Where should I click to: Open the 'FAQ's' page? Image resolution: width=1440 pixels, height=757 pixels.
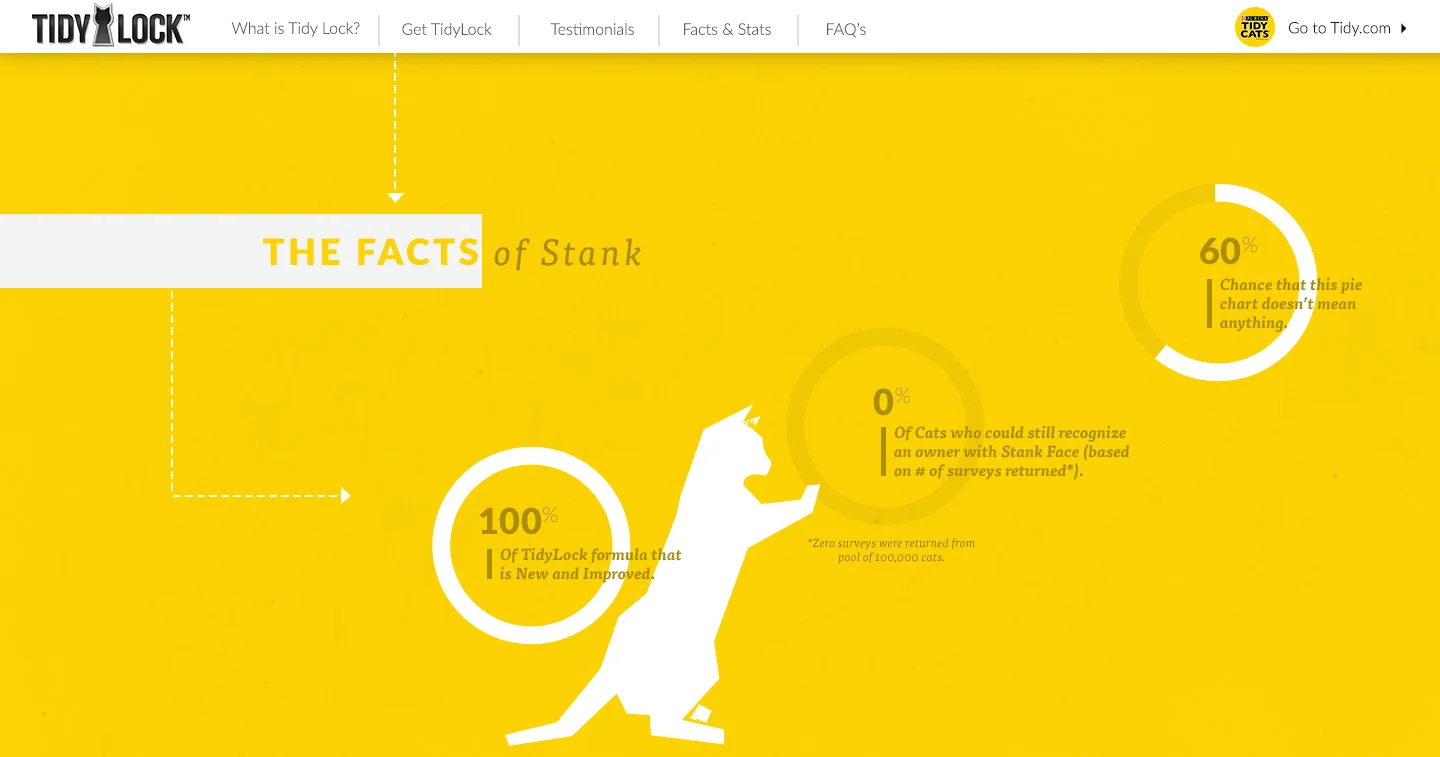coord(845,29)
